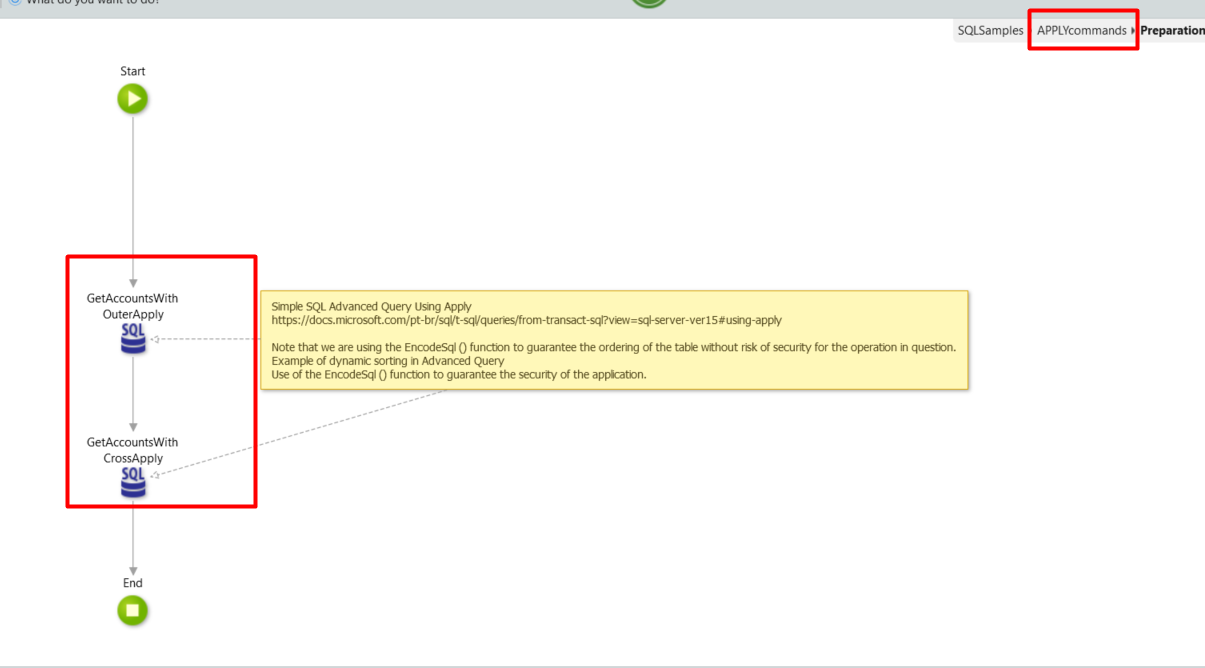
Task: Click the GetAccountsWithOuterApply SQL icon
Action: click(x=133, y=339)
